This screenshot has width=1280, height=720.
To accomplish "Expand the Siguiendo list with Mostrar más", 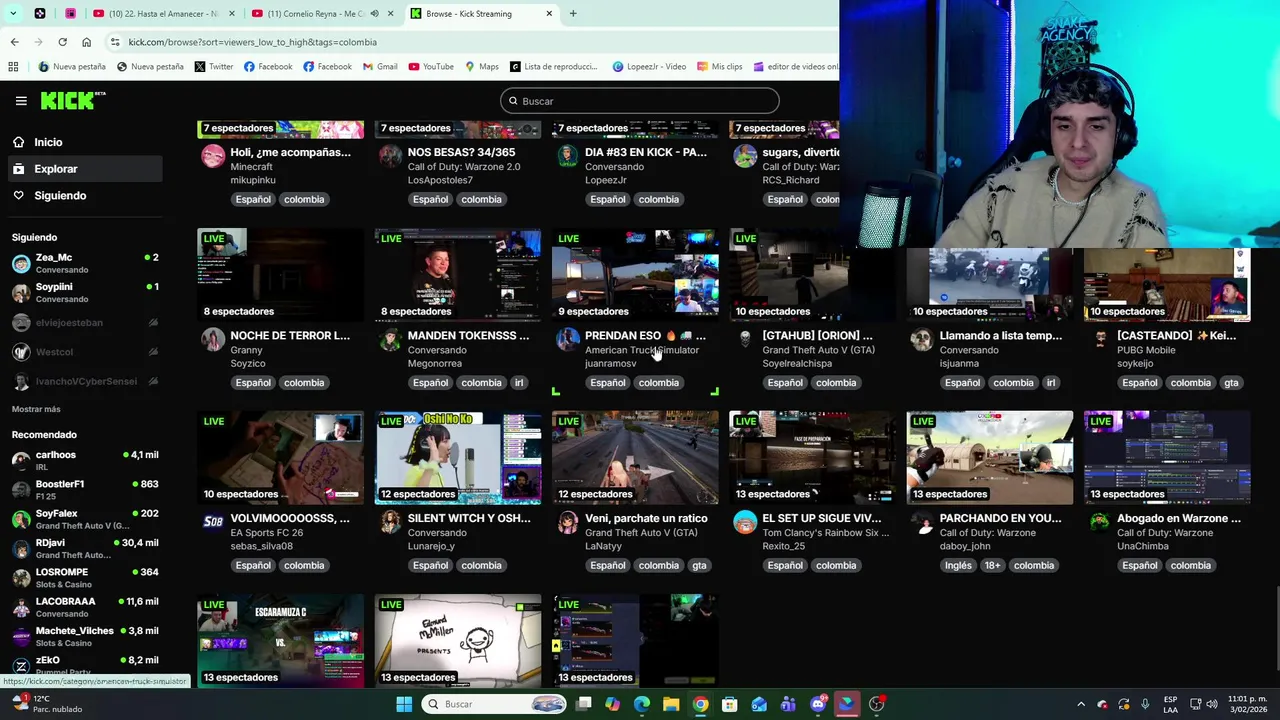I will coord(36,409).
